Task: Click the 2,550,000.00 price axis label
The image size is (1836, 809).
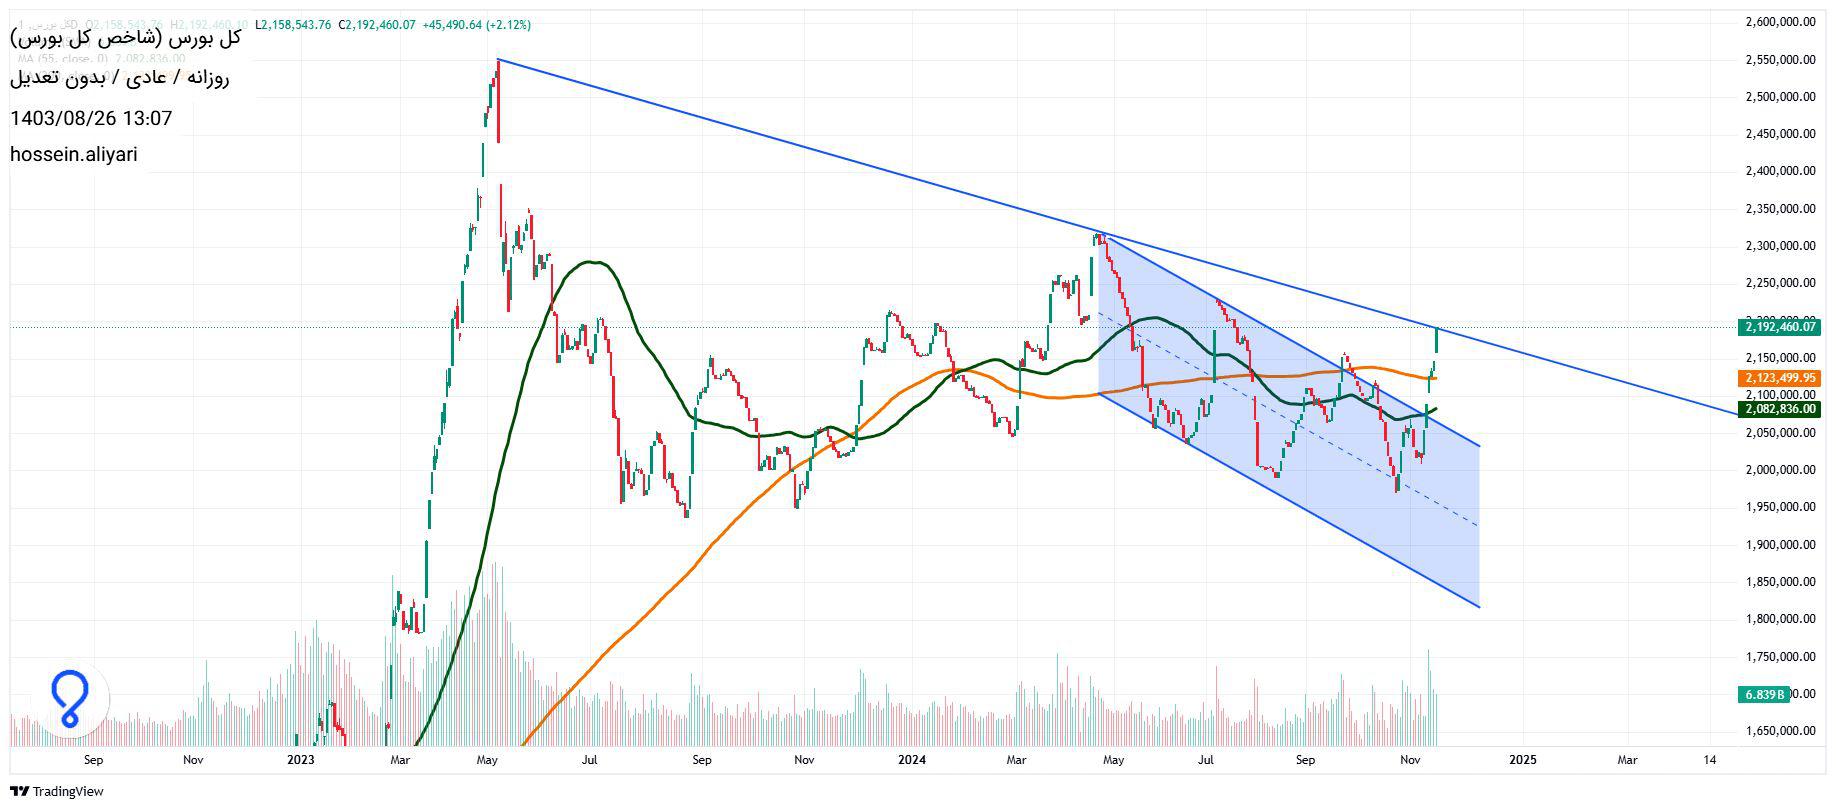Action: (x=1780, y=60)
